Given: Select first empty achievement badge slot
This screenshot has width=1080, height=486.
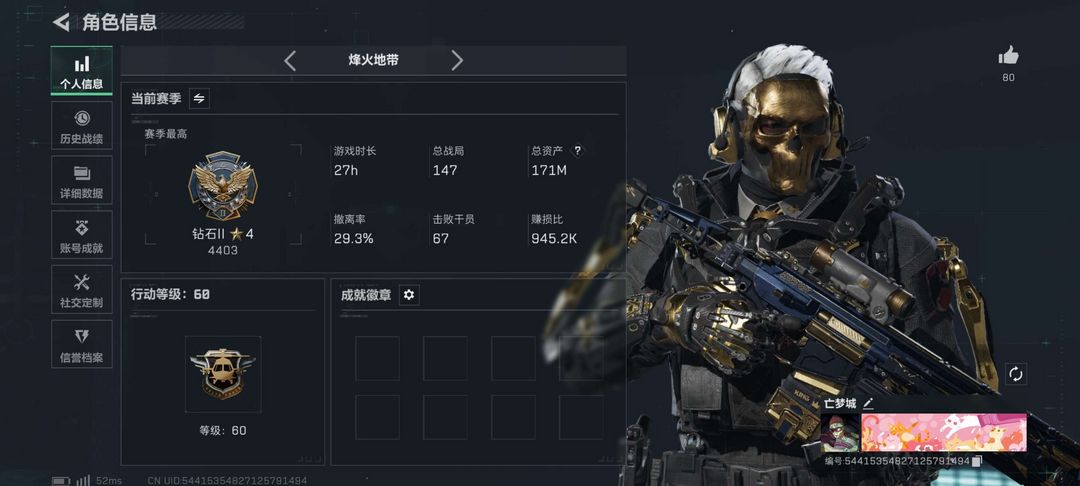Looking at the screenshot, I should coord(377,359).
